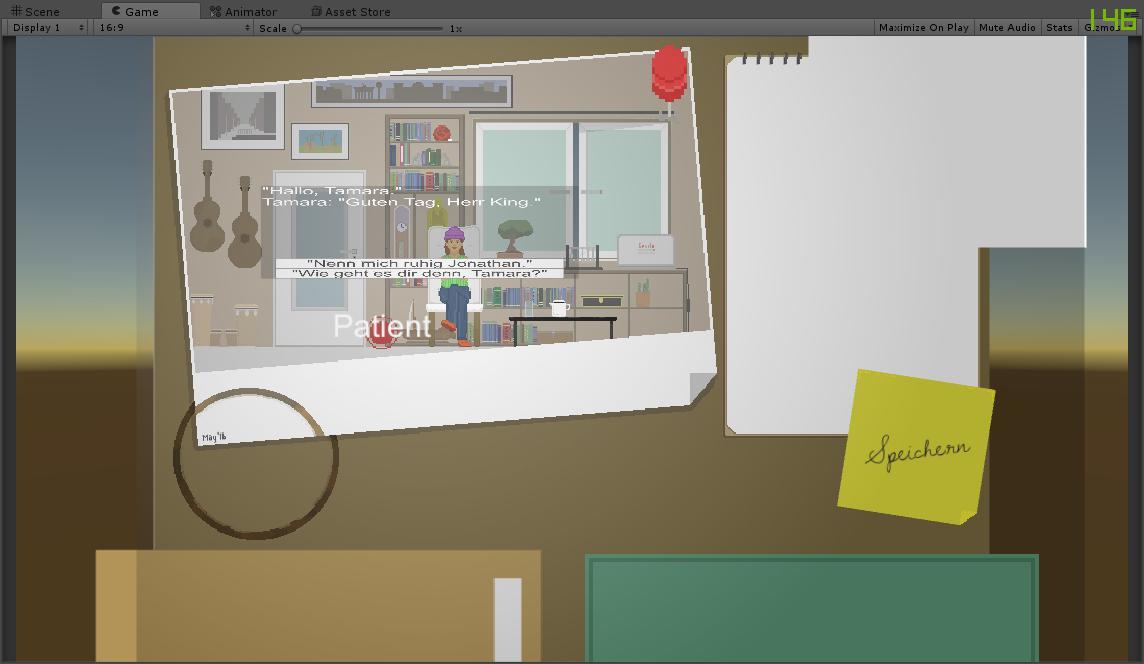Viewport: 1144px width, 664px height.
Task: Click the white mug on the table
Action: point(559,307)
